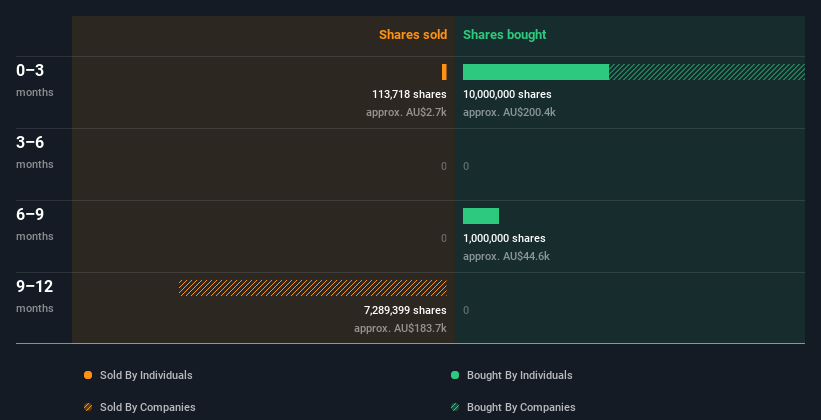Click the small orange 0–3 months sold bar
Image resolution: width=821 pixels, height=420 pixels.
444,72
